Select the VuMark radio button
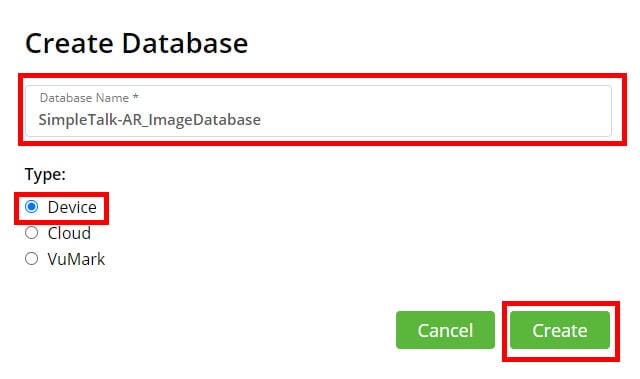This screenshot has width=640, height=379. 31,259
